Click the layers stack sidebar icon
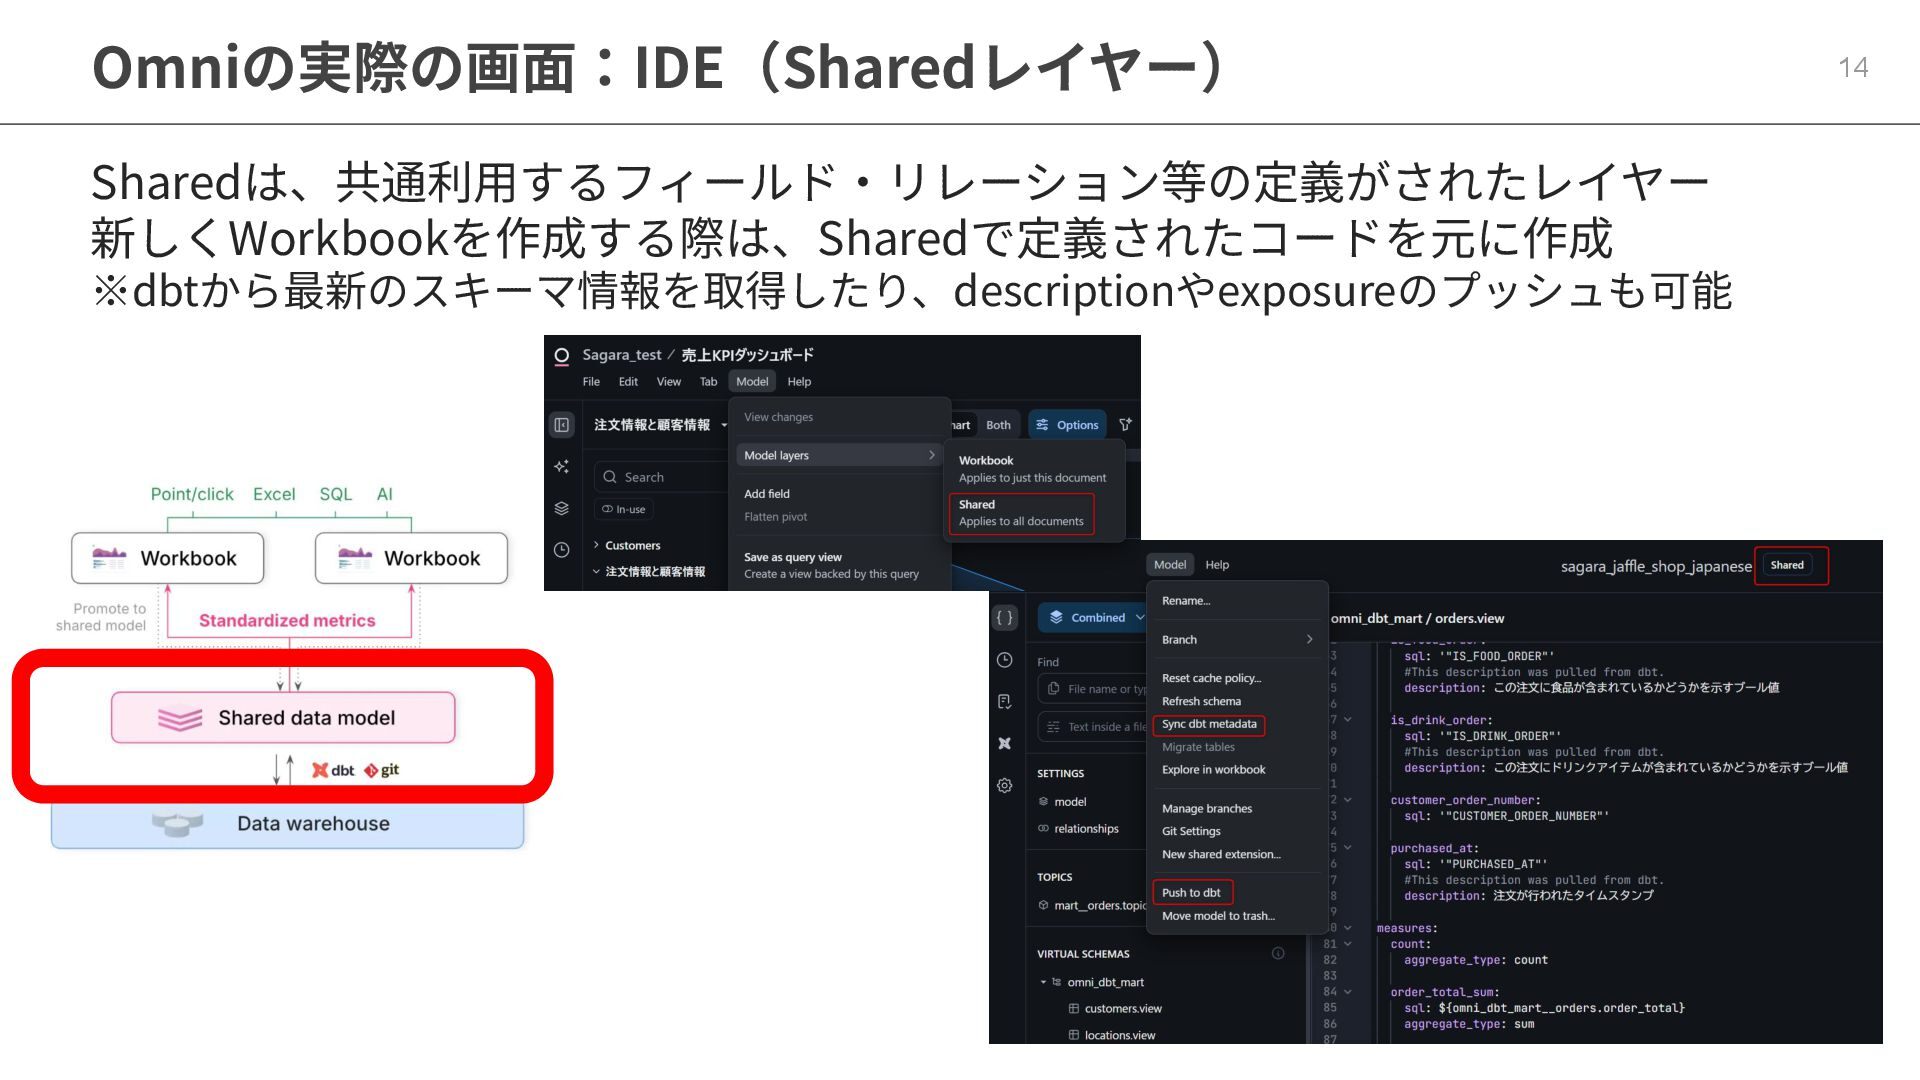Viewport: 1920px width, 1080px height. (x=562, y=508)
